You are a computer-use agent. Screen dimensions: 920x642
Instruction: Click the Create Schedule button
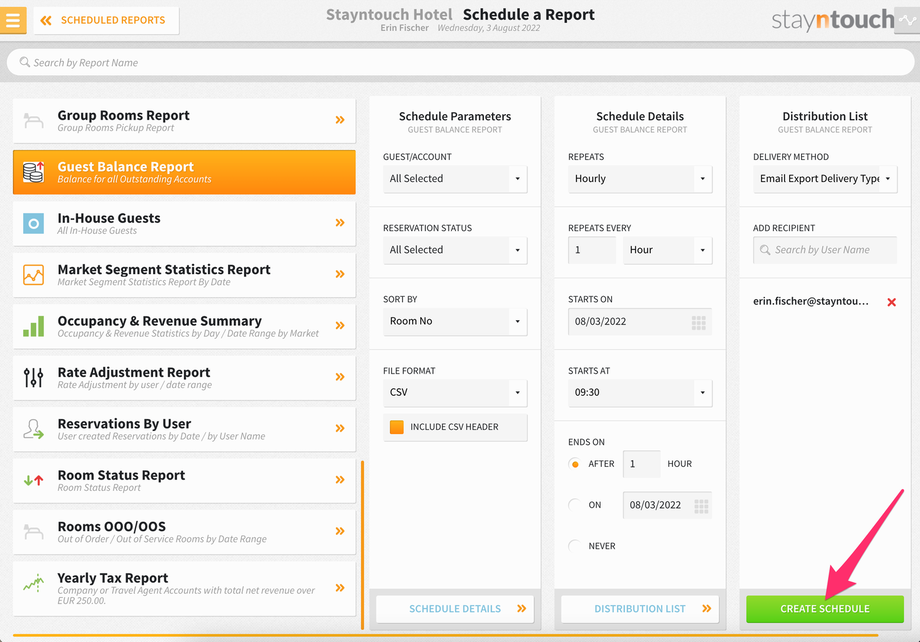825,609
